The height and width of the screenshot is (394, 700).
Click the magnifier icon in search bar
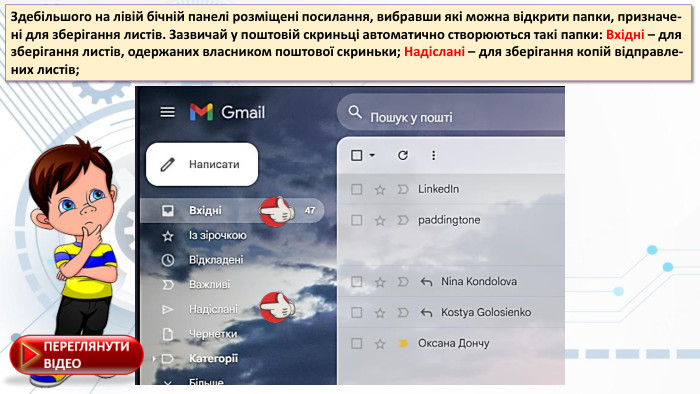[x=355, y=112]
